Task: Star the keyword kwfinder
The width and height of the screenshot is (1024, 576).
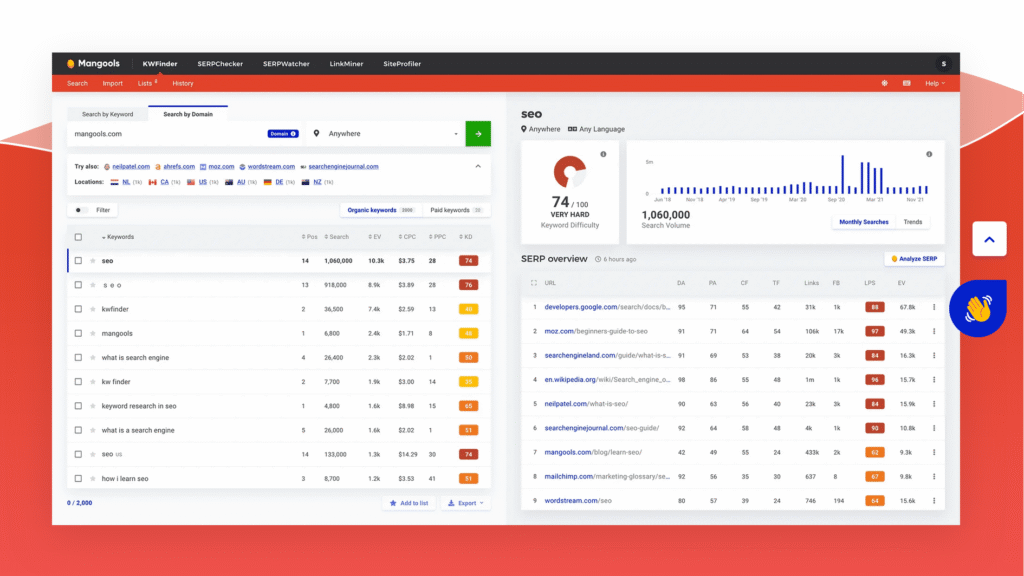Action: click(x=93, y=309)
